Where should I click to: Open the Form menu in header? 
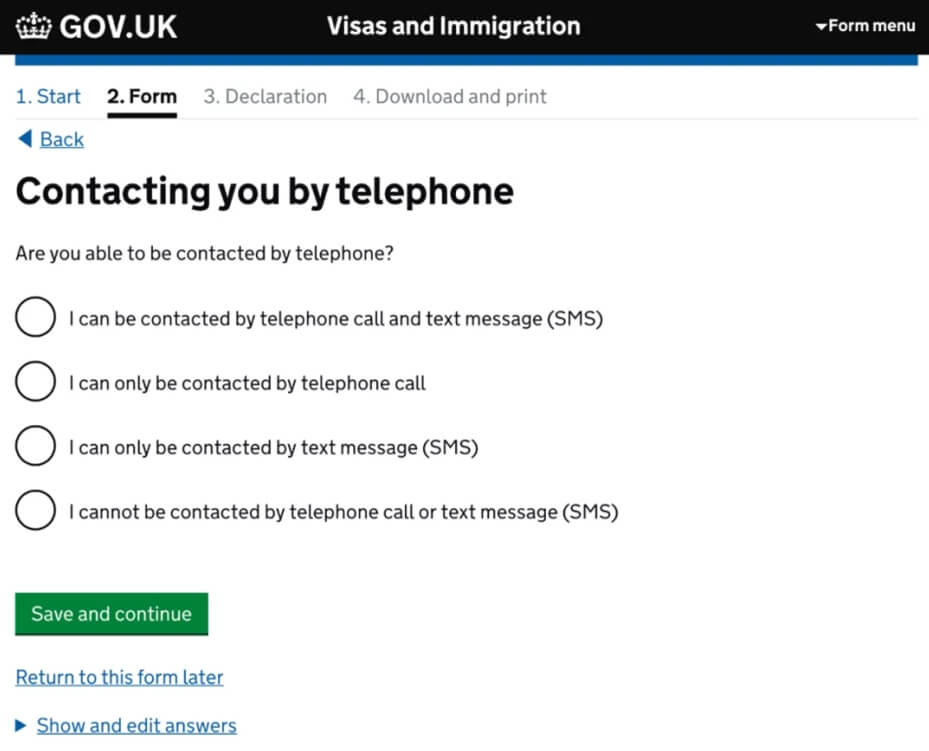(866, 26)
